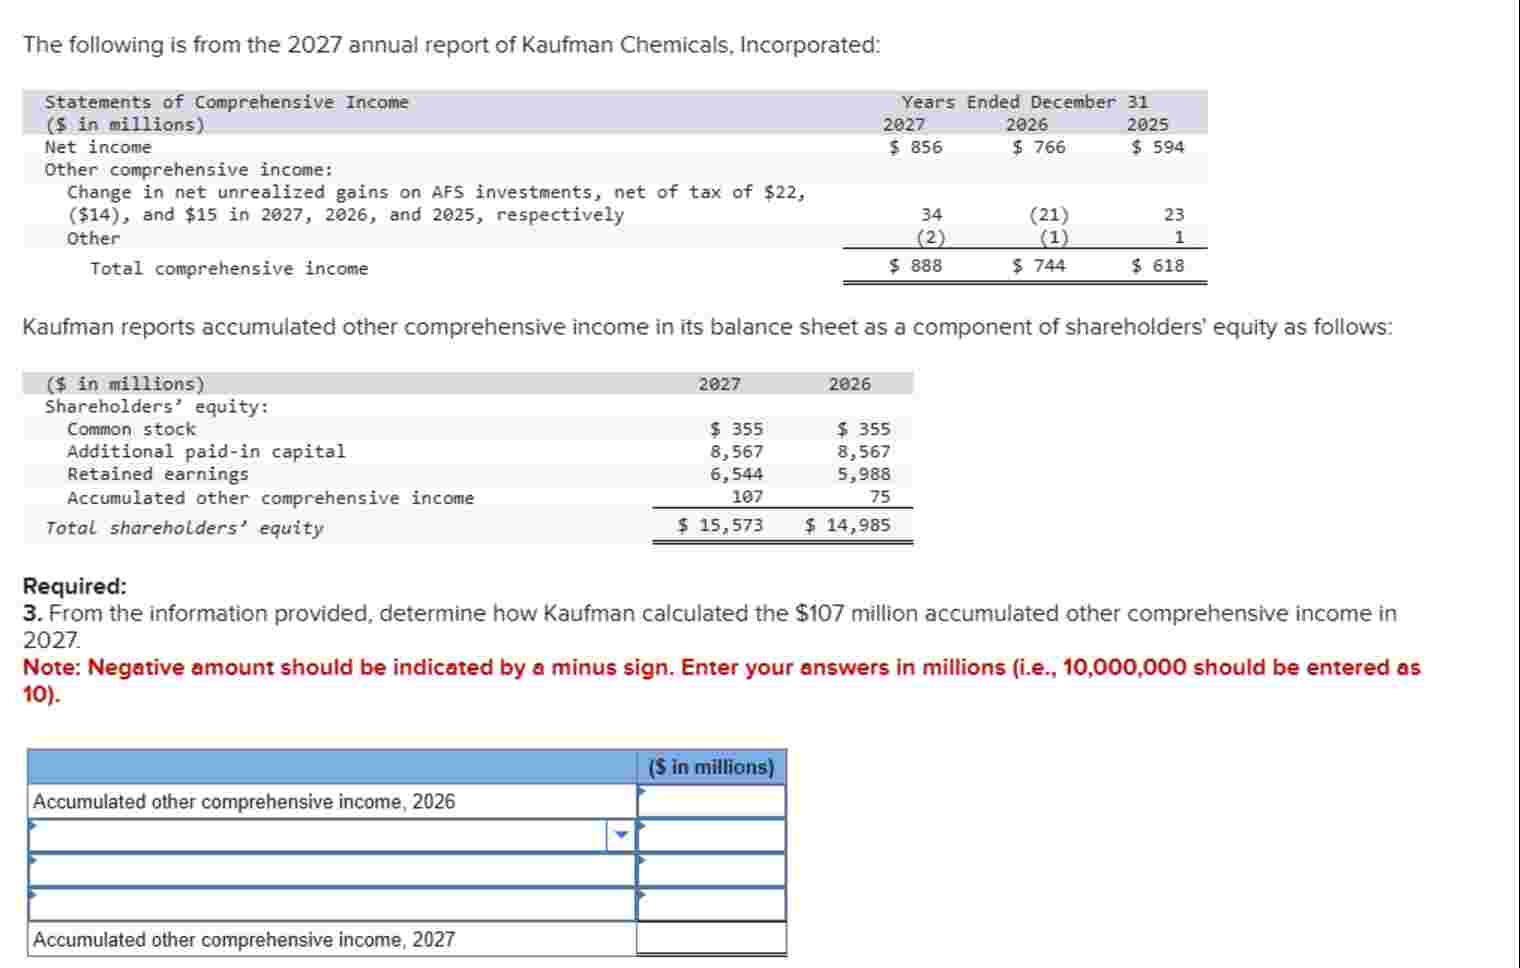Click 2027 unrealized gains value '34'

pos(932,215)
